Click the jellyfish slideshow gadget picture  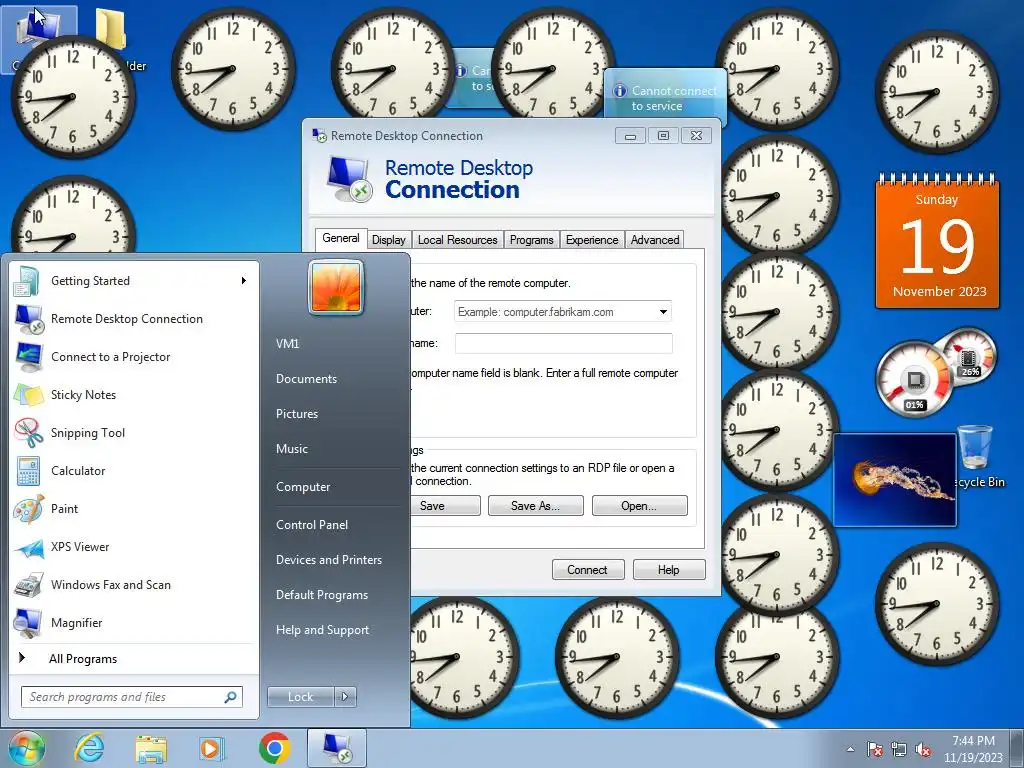[x=895, y=479]
